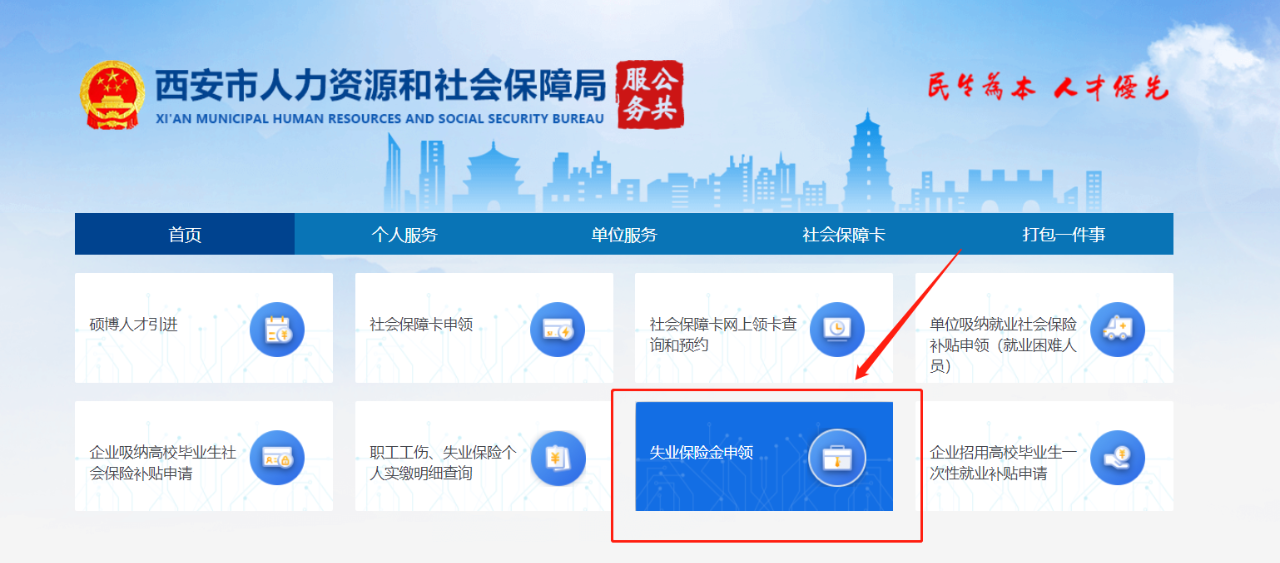Viewport: 1280px width, 563px height.
Task: Open 企业招用高校毕业生一次性就业补贴申请 link
Action: [x=1003, y=462]
